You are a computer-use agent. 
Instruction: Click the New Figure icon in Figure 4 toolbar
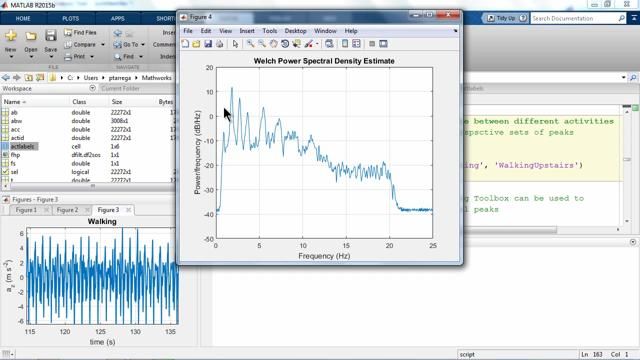coord(185,44)
